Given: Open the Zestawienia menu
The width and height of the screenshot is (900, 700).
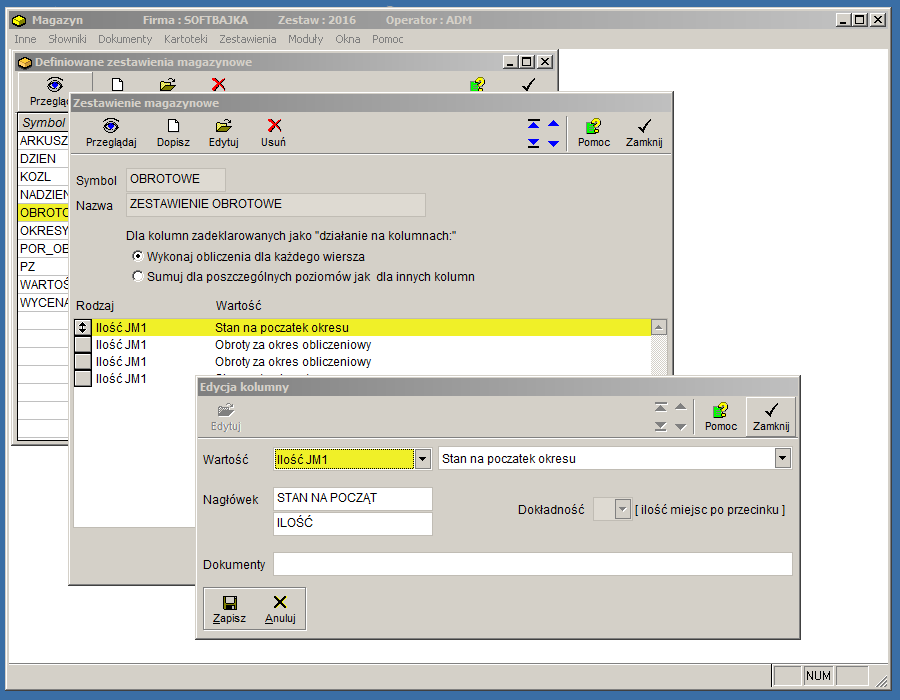Looking at the screenshot, I should (247, 39).
